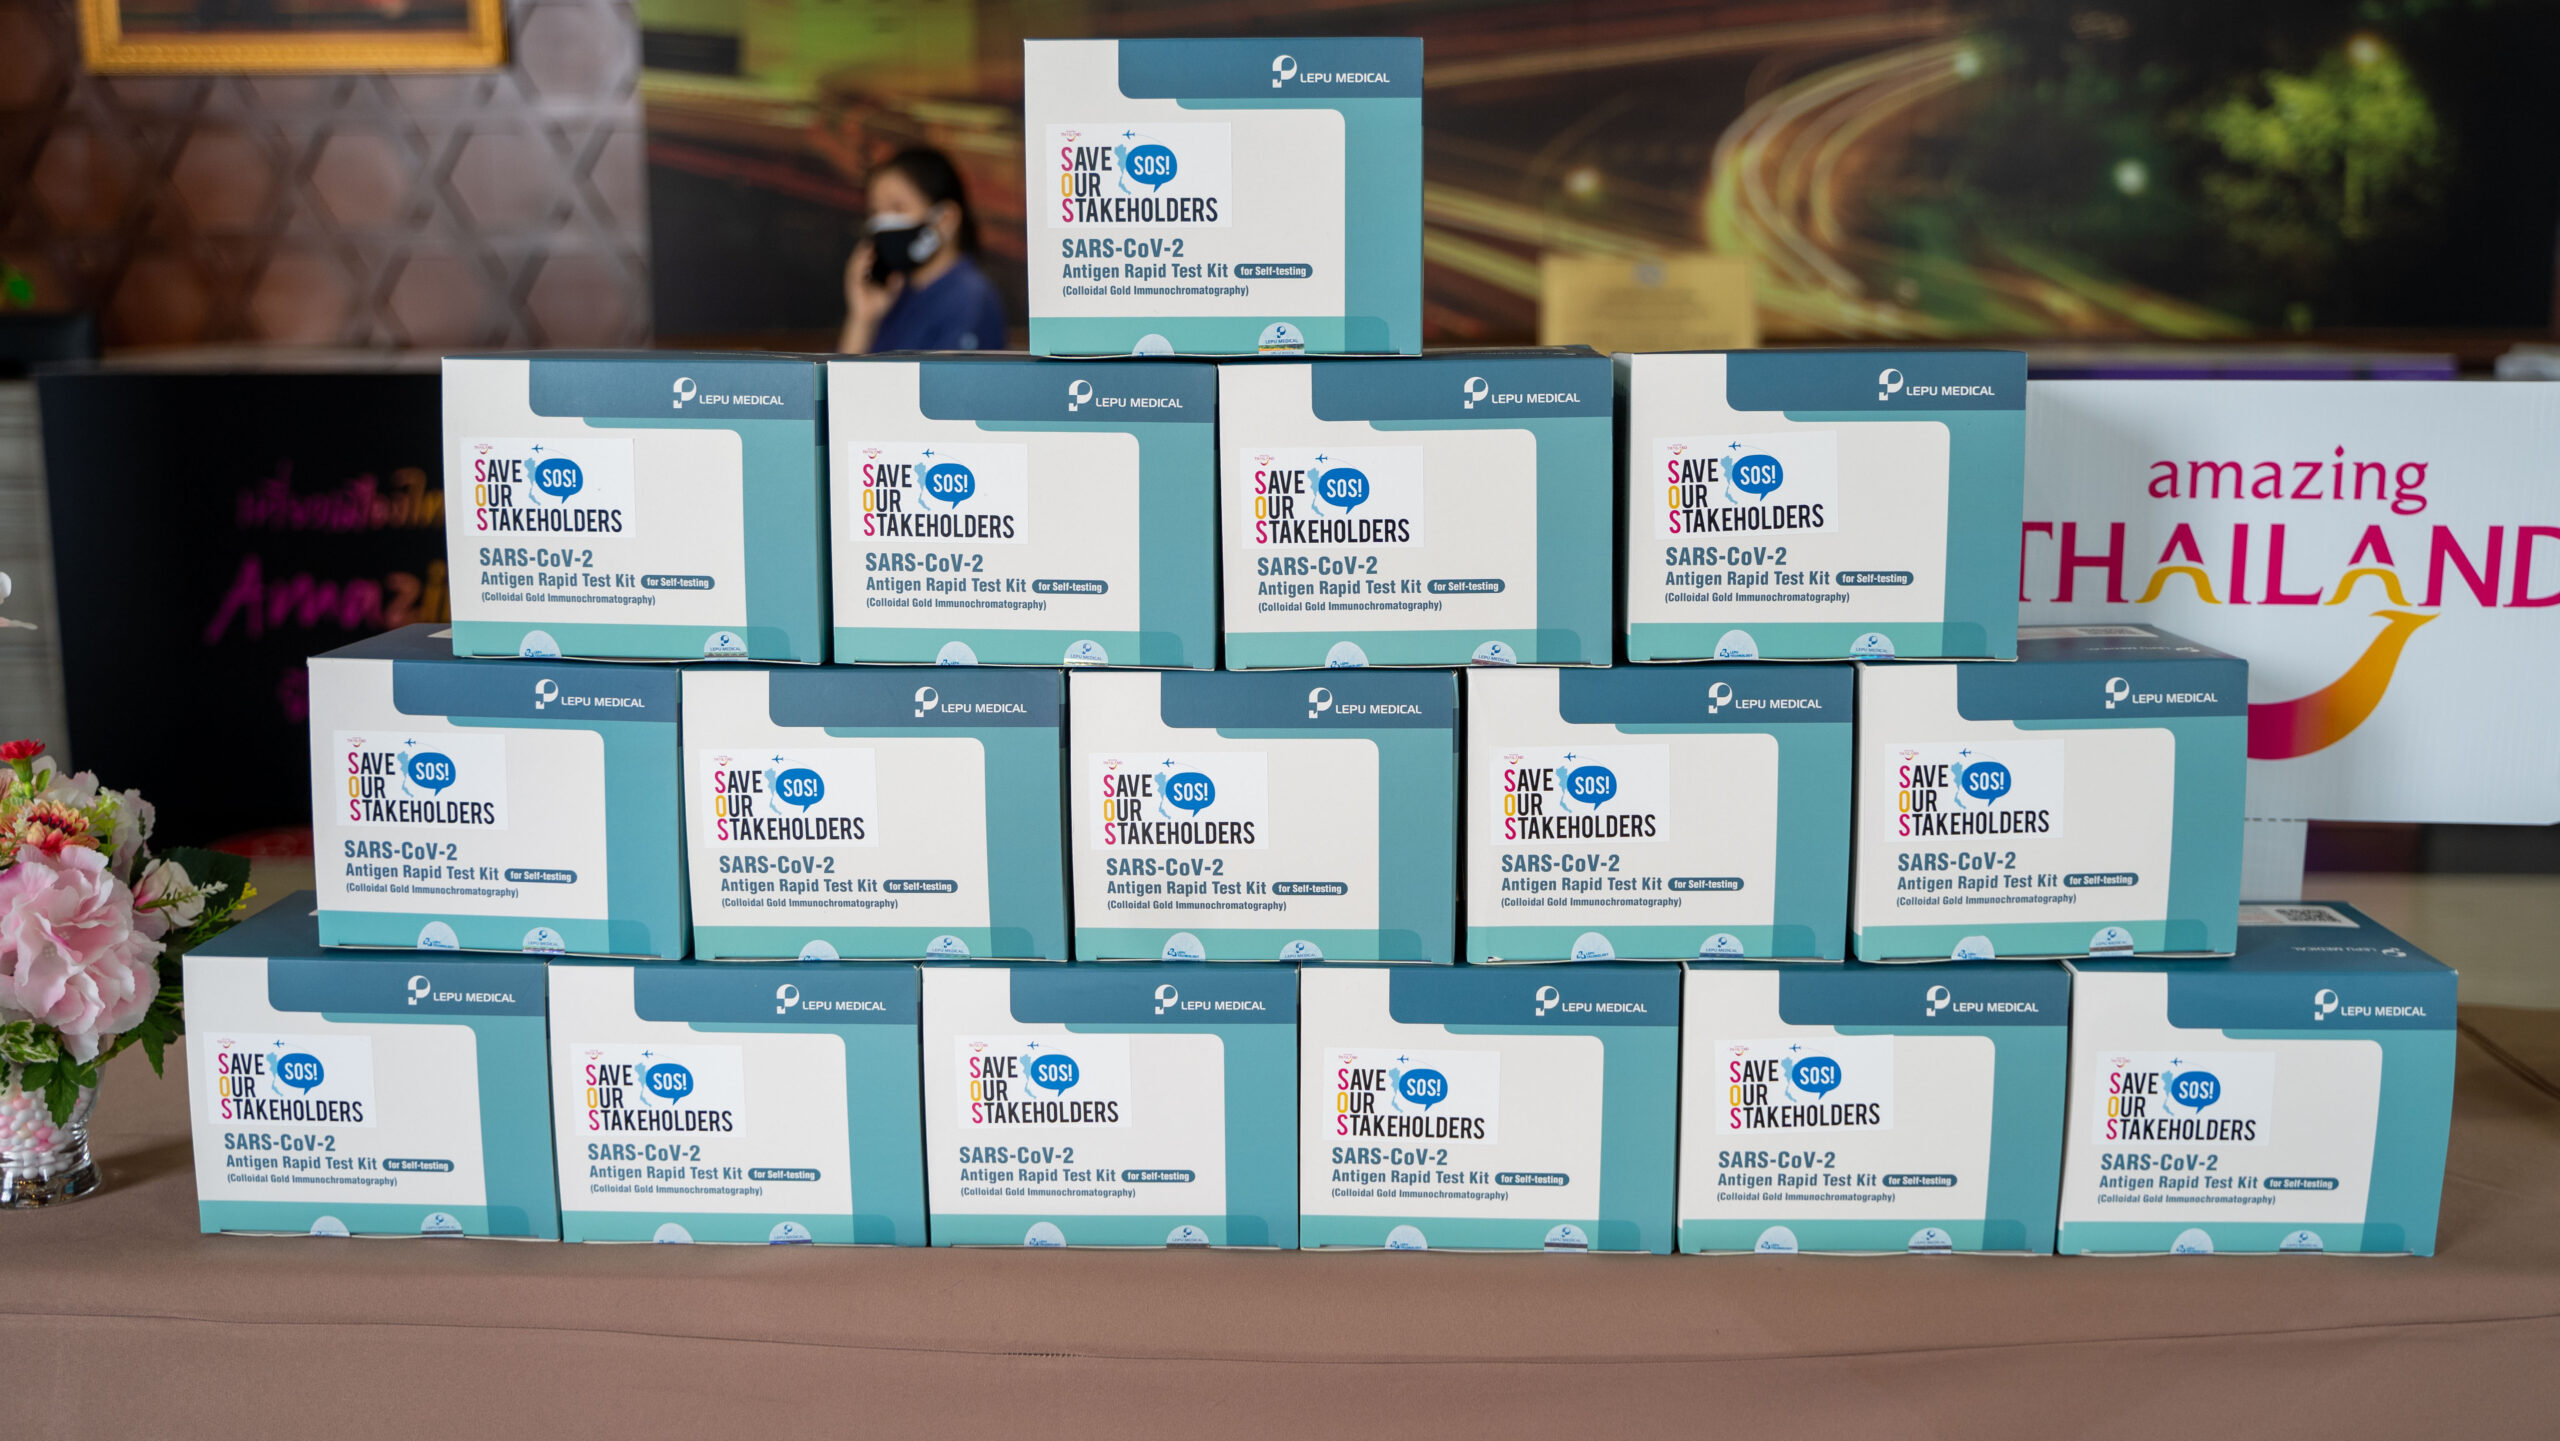2560x1441 pixels.
Task: Click the Lepu Medical logo on topmost box
Action: coord(1330,73)
